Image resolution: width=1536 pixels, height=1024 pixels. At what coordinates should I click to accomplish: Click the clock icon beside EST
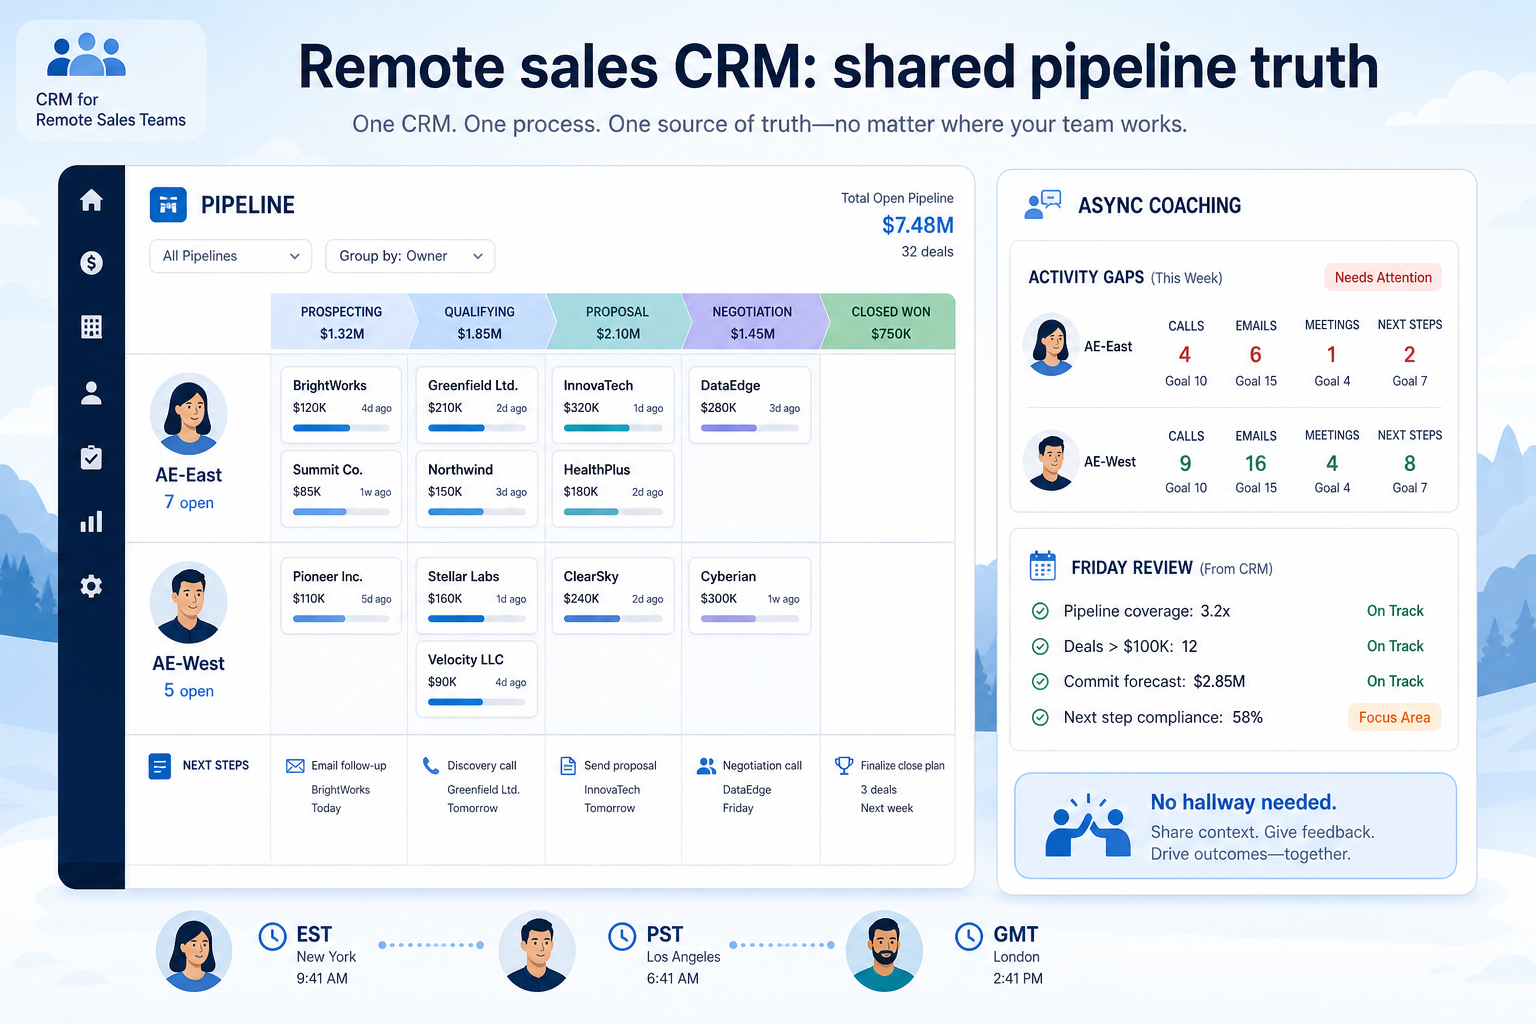pos(272,936)
